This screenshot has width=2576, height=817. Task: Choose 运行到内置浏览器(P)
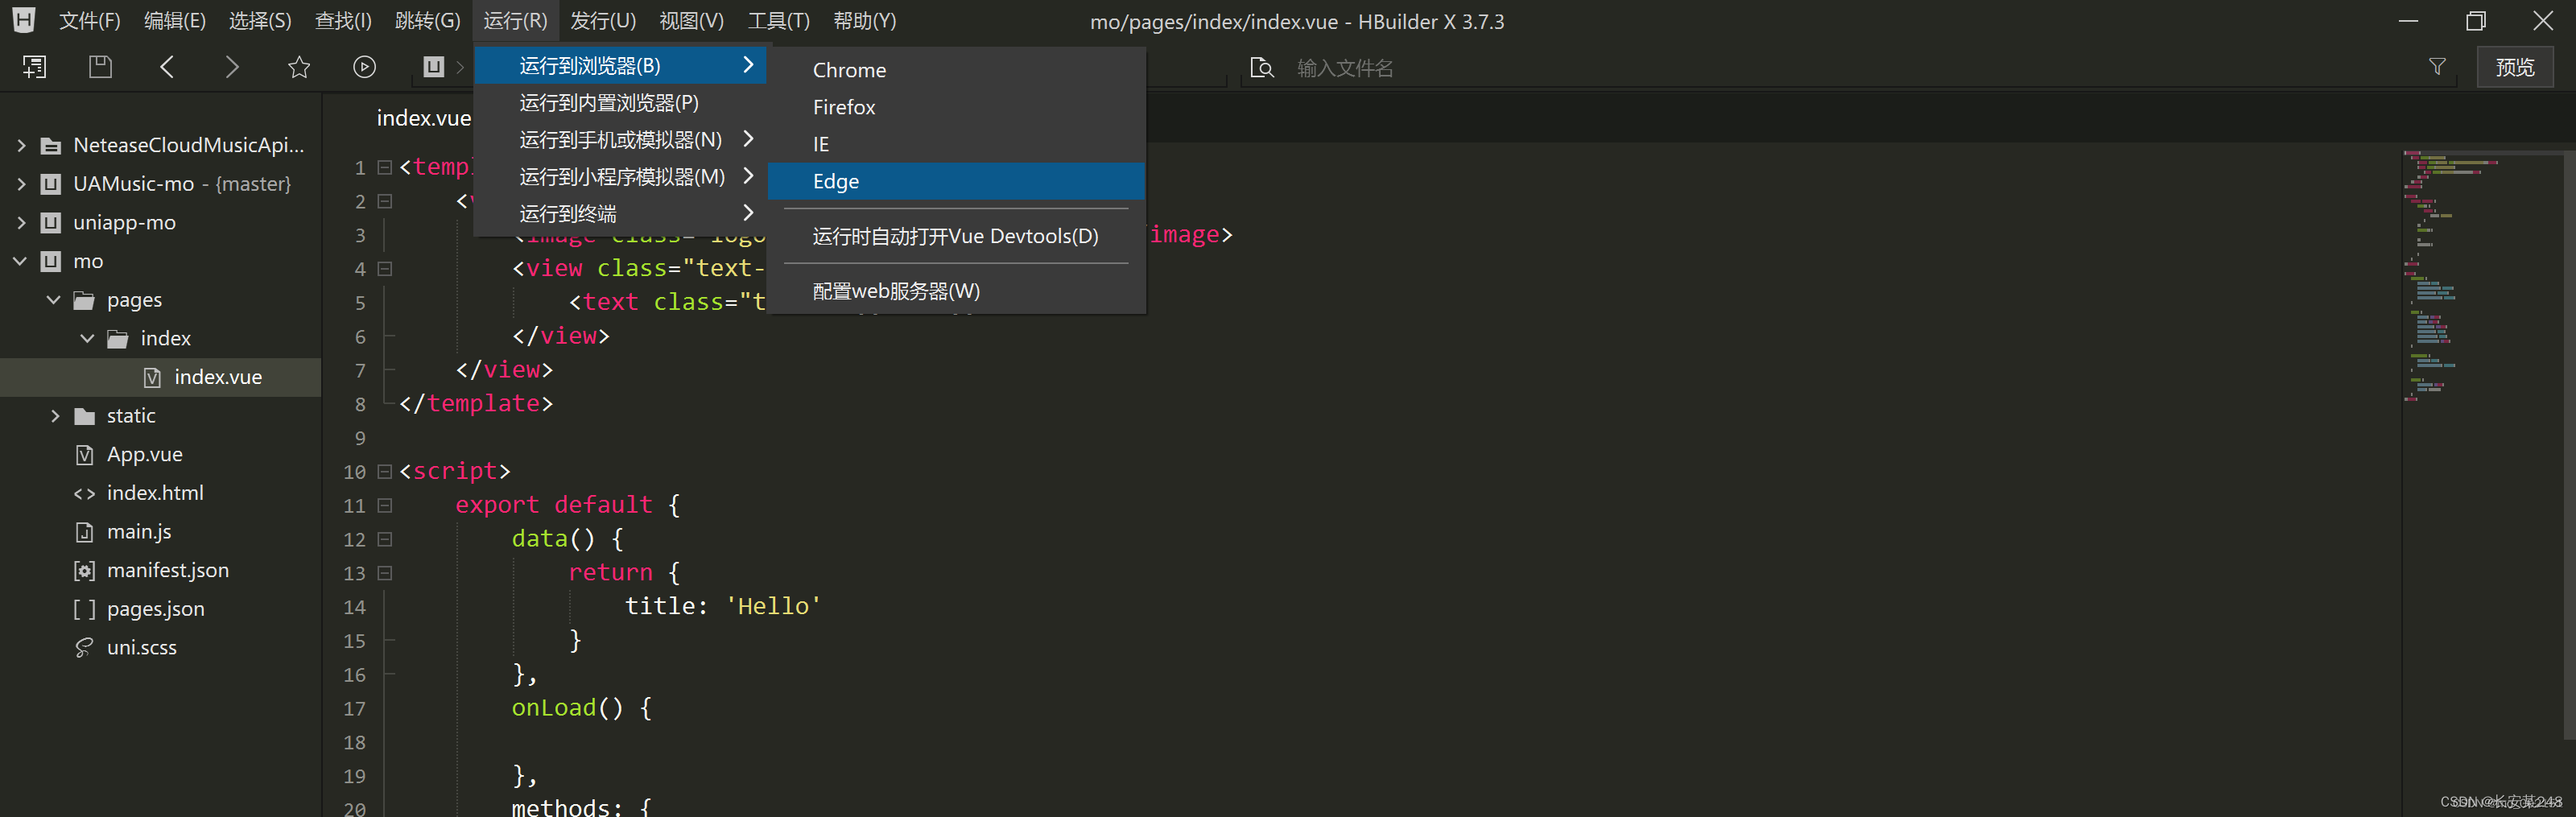[620, 103]
